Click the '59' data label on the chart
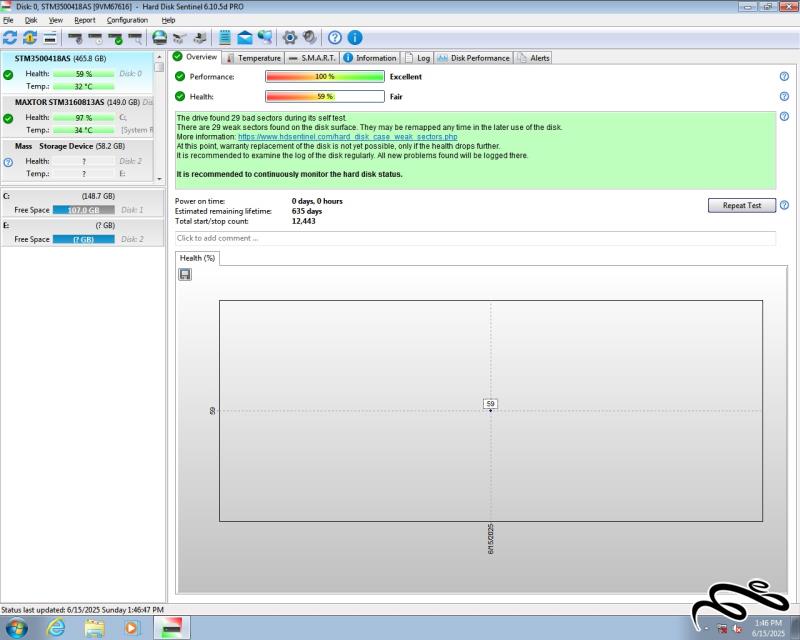 pyautogui.click(x=490, y=404)
